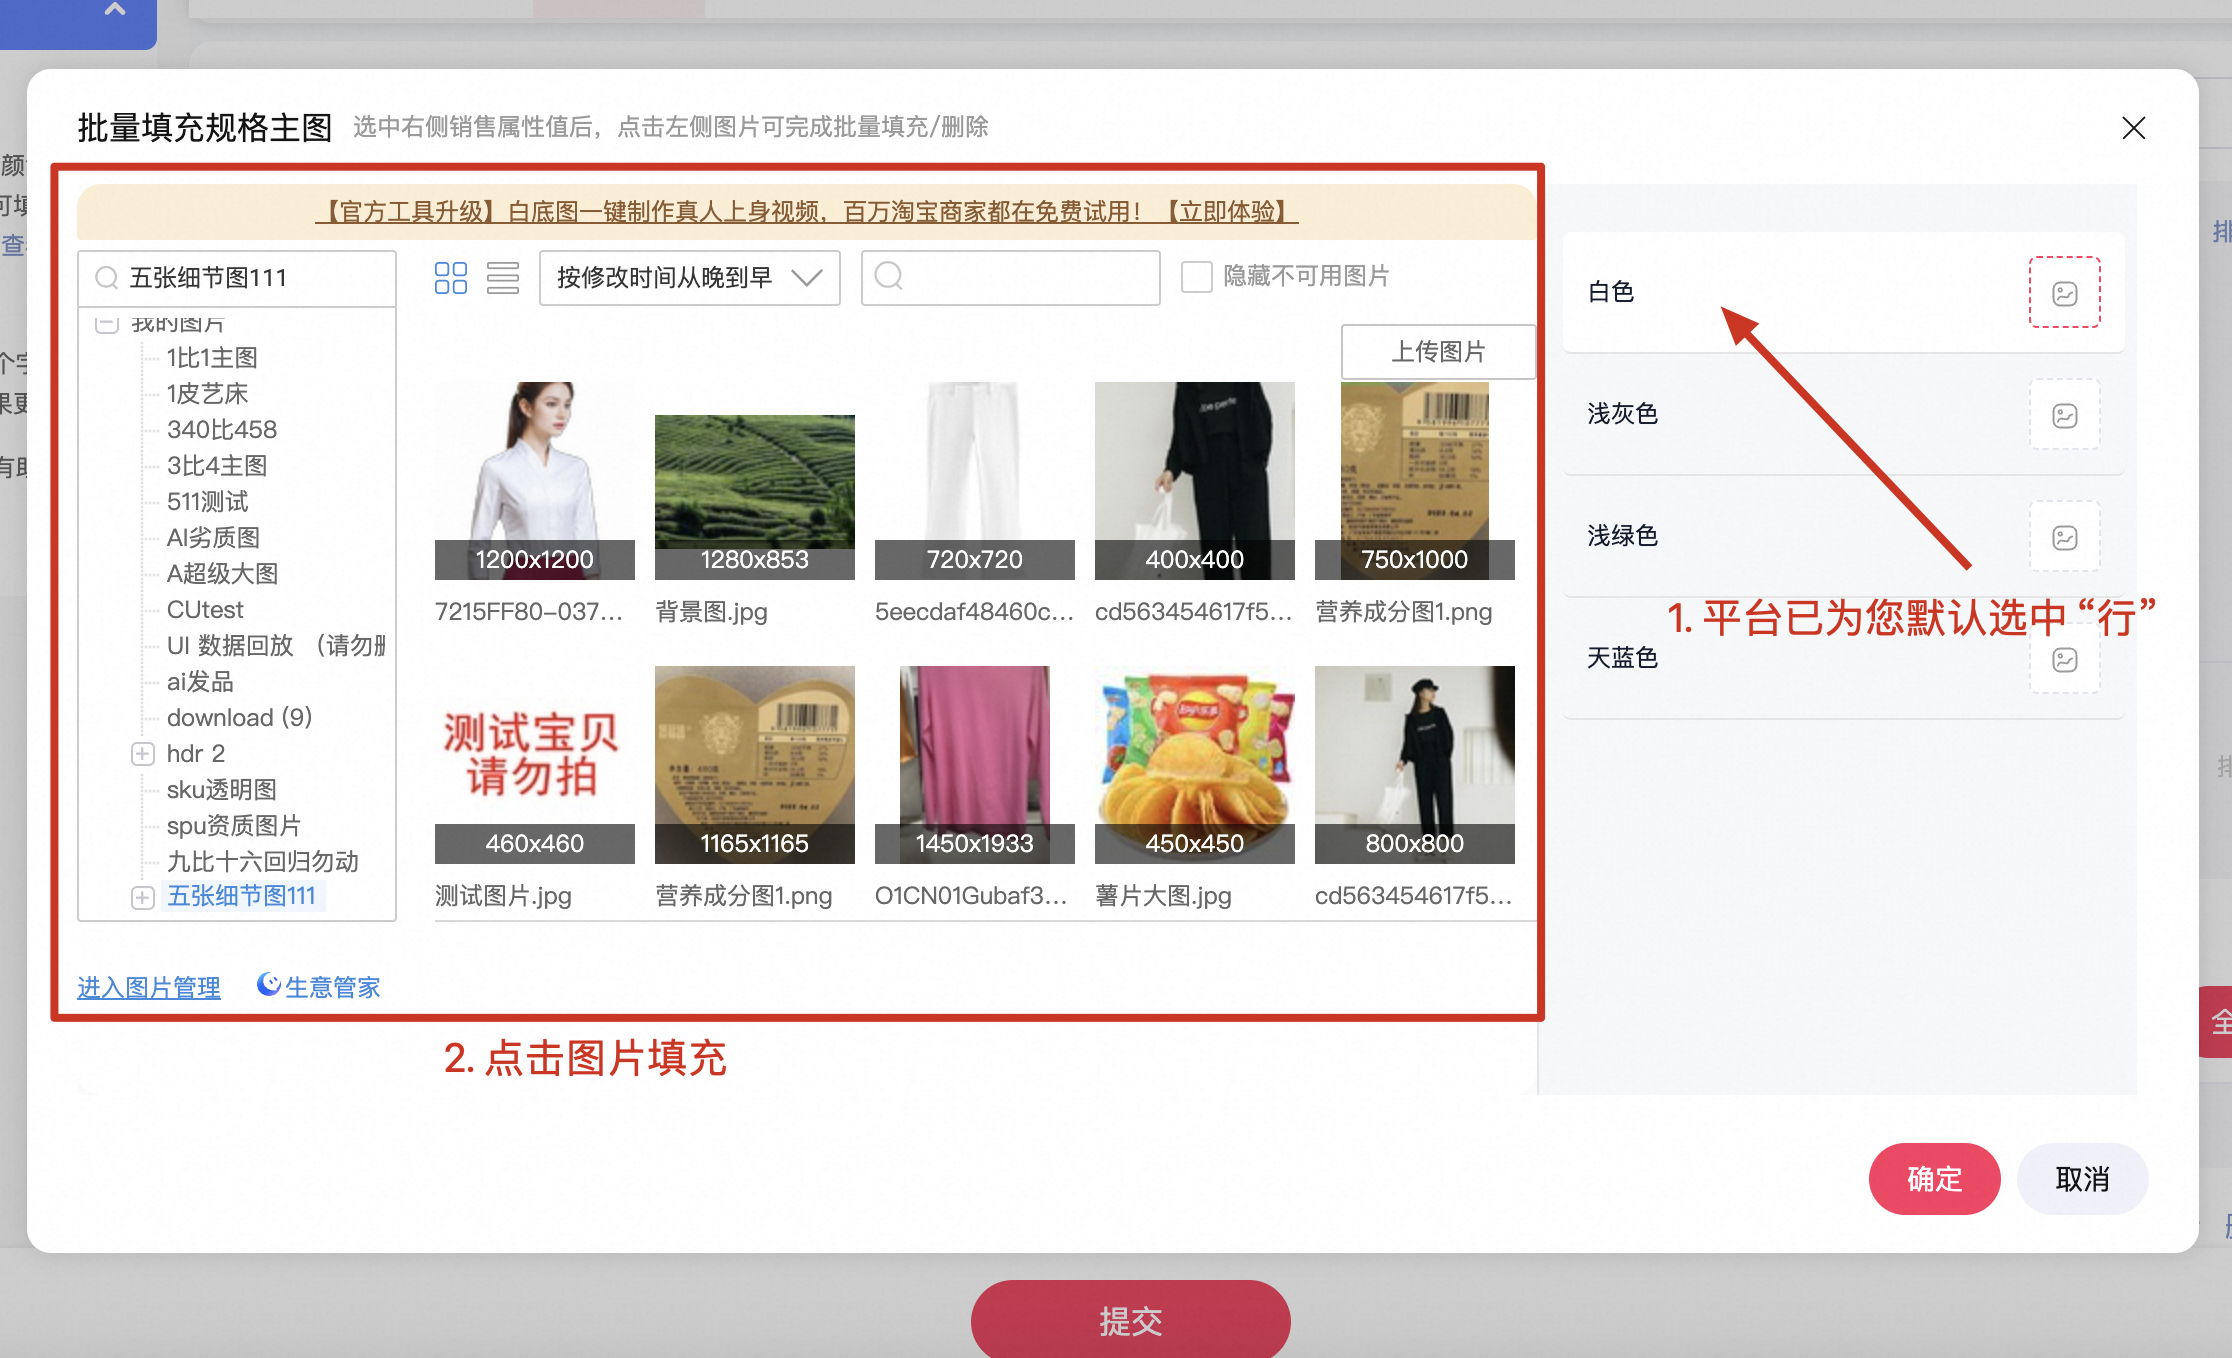
Task: Cancel with the 取消 button
Action: pyautogui.click(x=2082, y=1179)
